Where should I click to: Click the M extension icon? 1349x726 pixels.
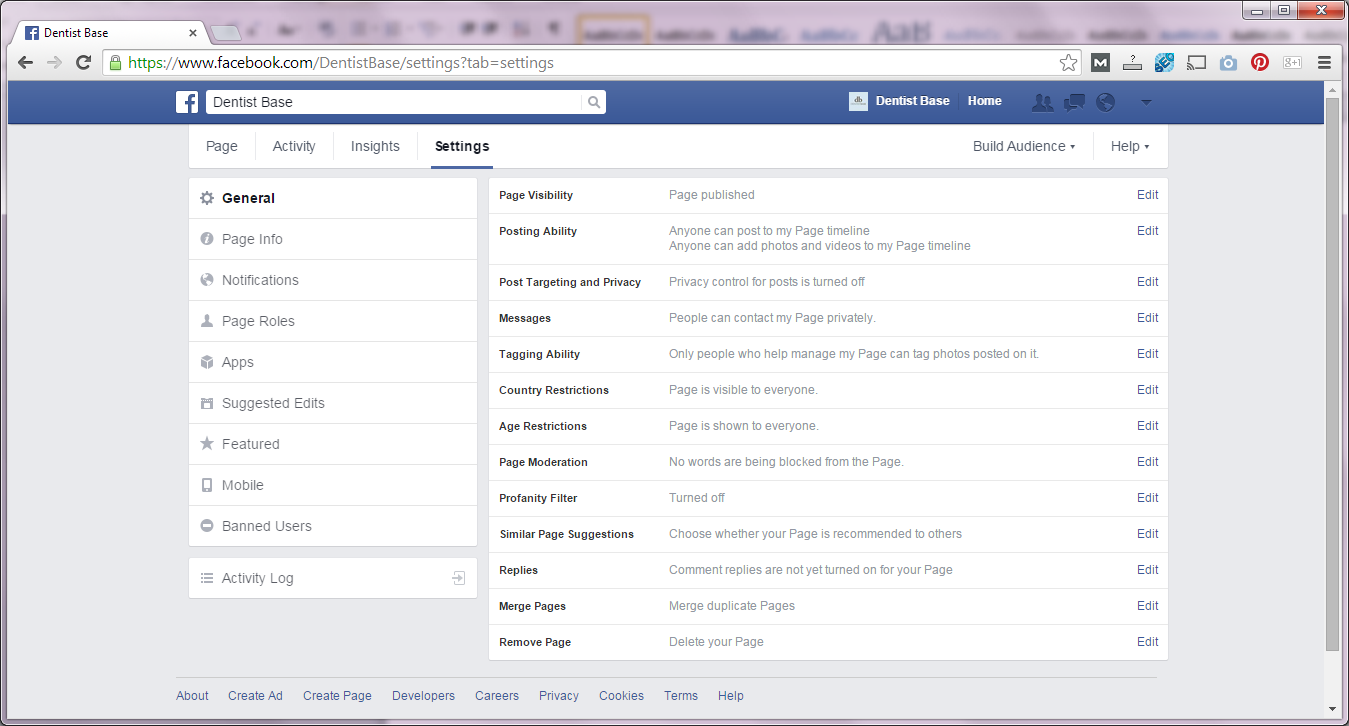pos(1100,62)
